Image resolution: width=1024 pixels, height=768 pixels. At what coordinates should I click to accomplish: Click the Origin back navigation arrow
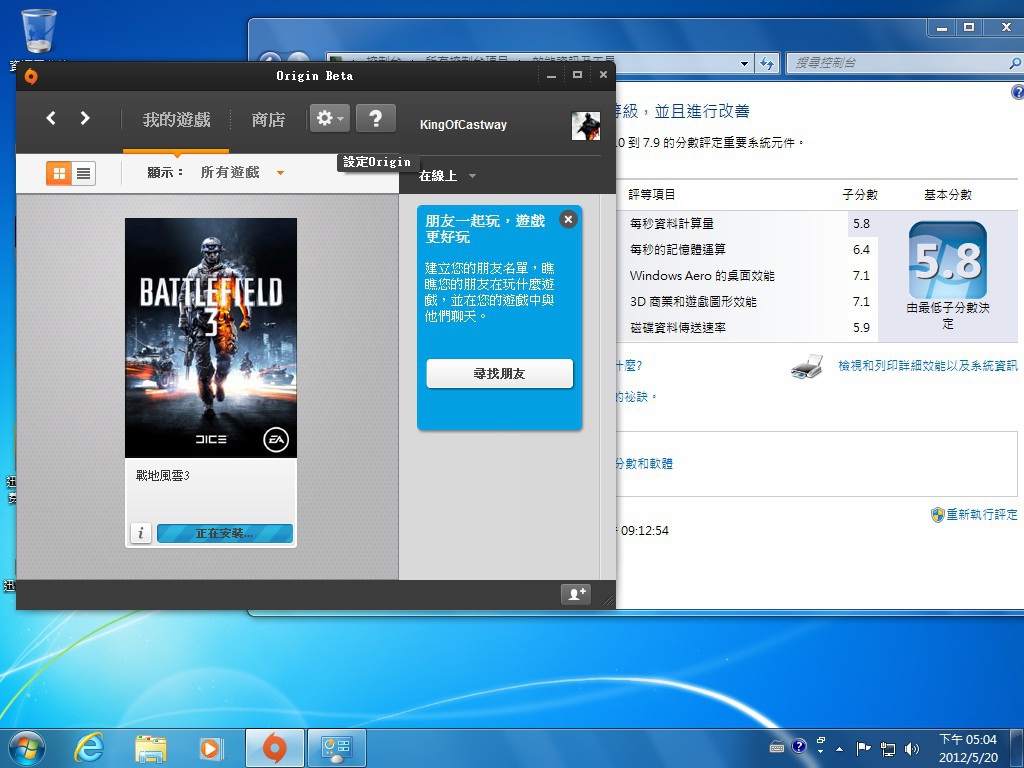pyautogui.click(x=51, y=118)
